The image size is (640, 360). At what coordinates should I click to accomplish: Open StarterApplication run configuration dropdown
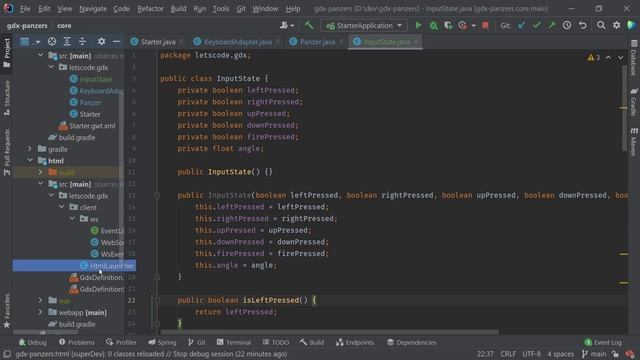click(x=364, y=25)
